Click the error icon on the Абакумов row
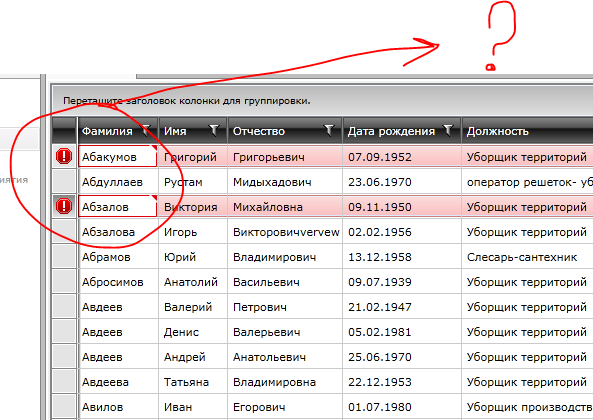The height and width of the screenshot is (420, 593). tap(64, 156)
